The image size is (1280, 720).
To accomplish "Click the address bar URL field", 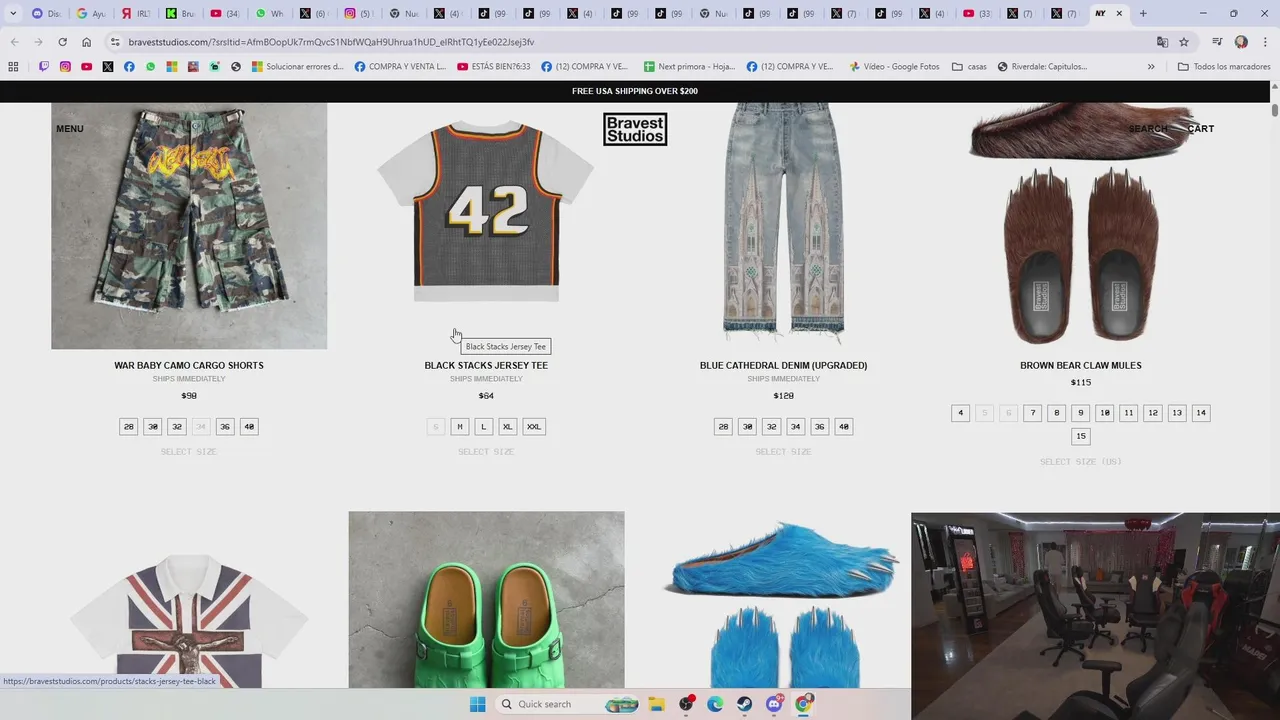I will [630, 42].
